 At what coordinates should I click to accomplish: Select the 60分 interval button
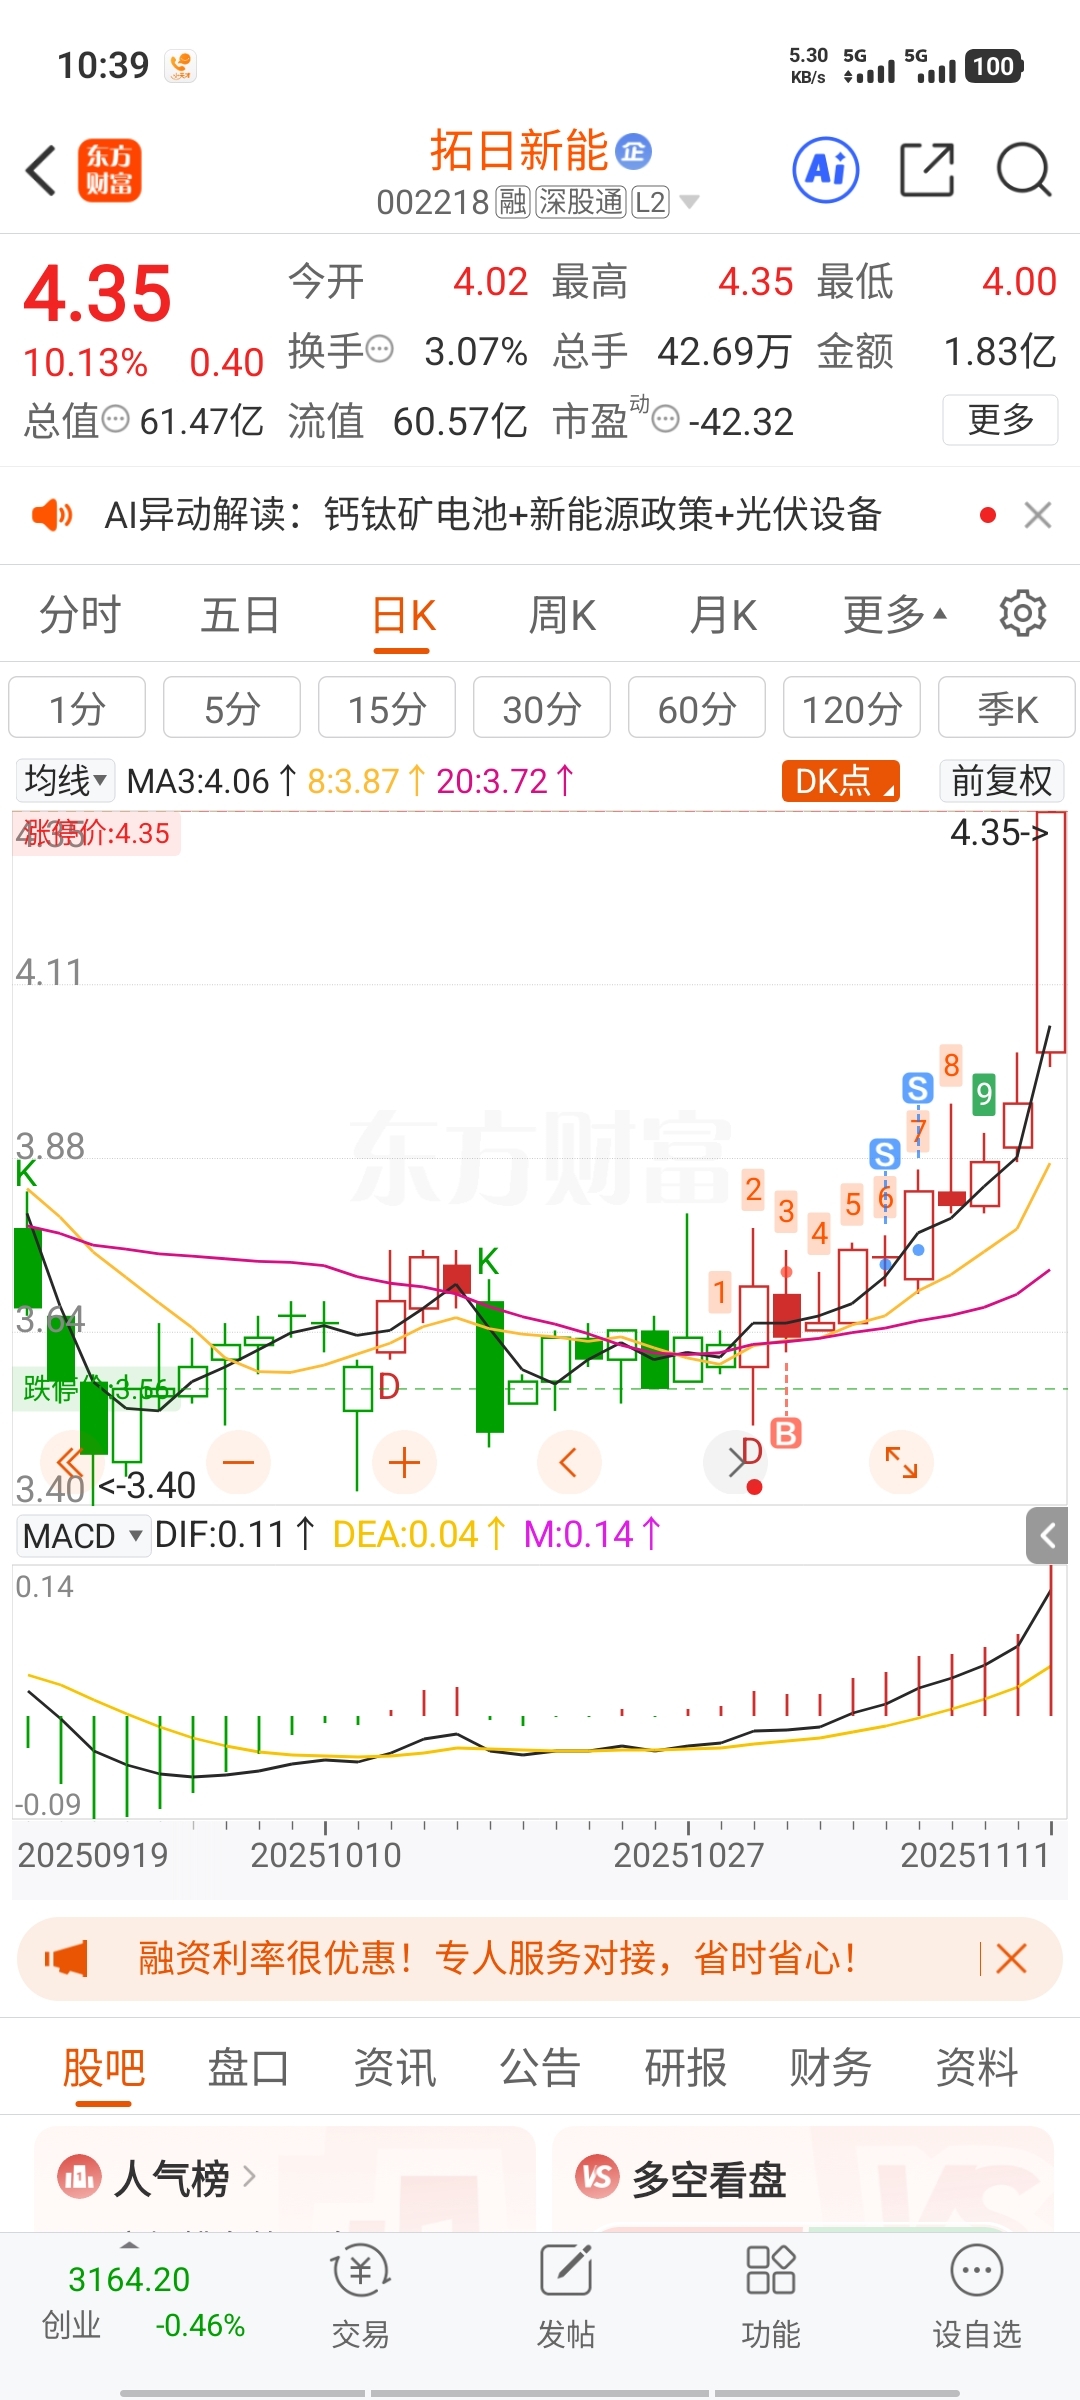697,709
